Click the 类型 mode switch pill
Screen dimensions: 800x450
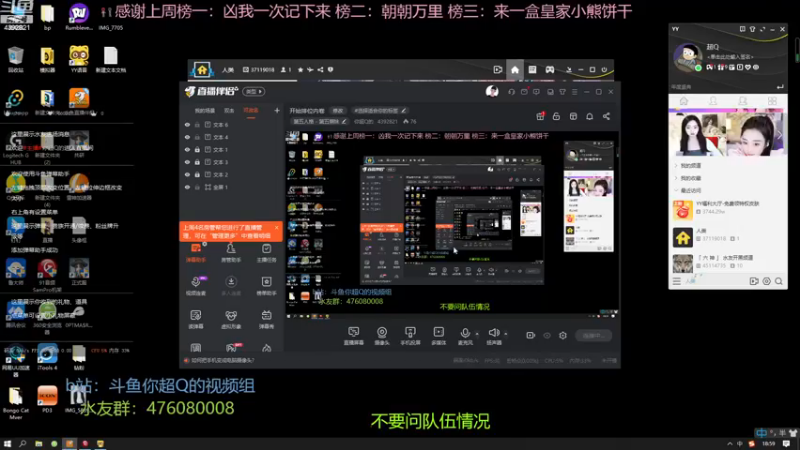click(254, 92)
